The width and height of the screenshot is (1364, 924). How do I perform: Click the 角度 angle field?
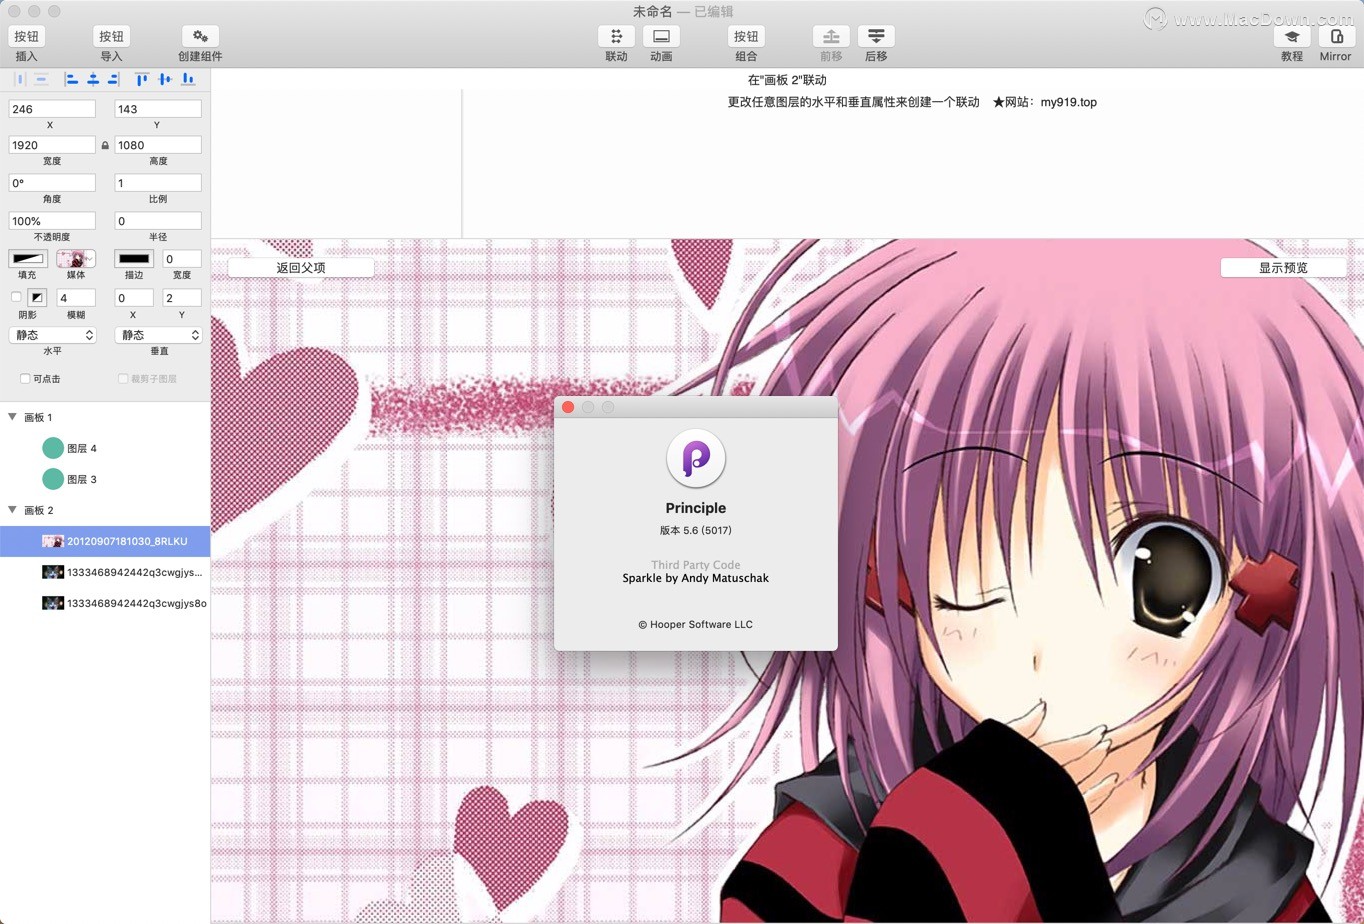52,183
